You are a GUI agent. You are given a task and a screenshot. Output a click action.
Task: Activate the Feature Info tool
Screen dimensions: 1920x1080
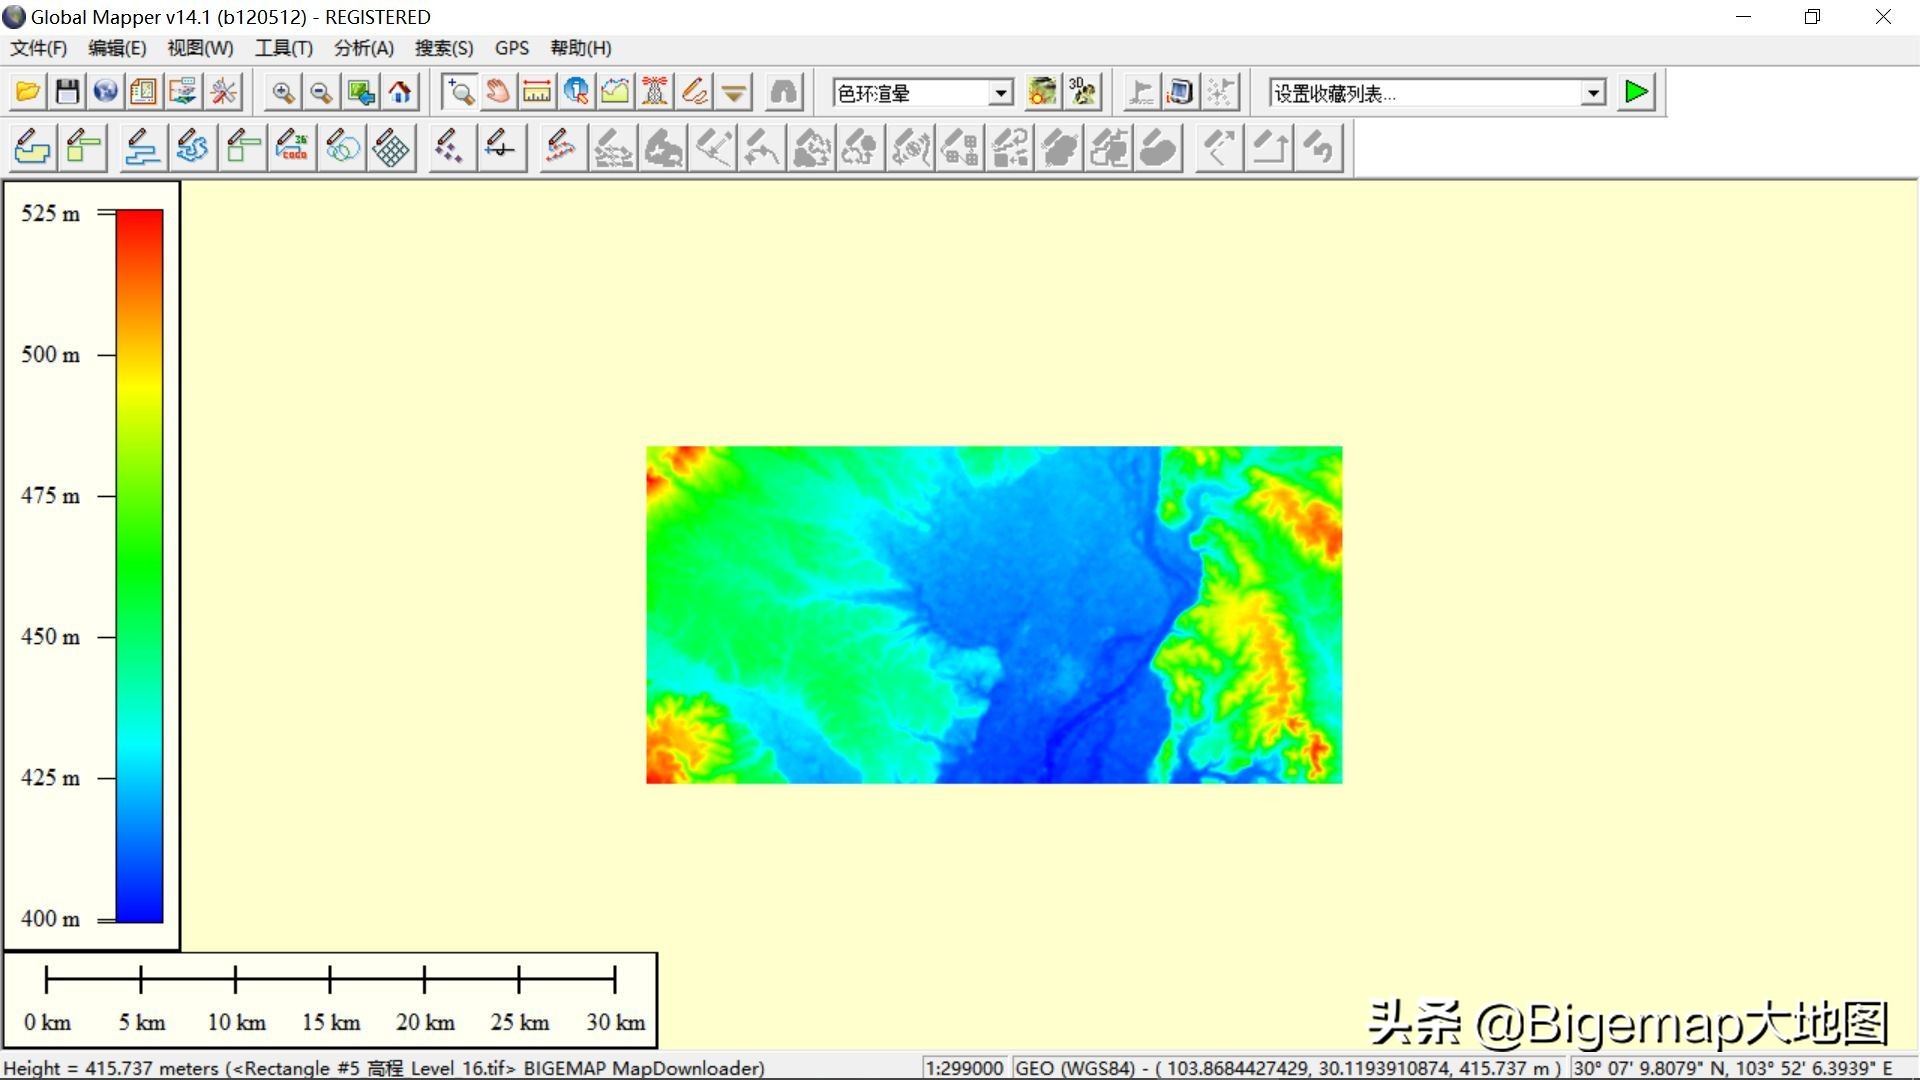[x=576, y=93]
